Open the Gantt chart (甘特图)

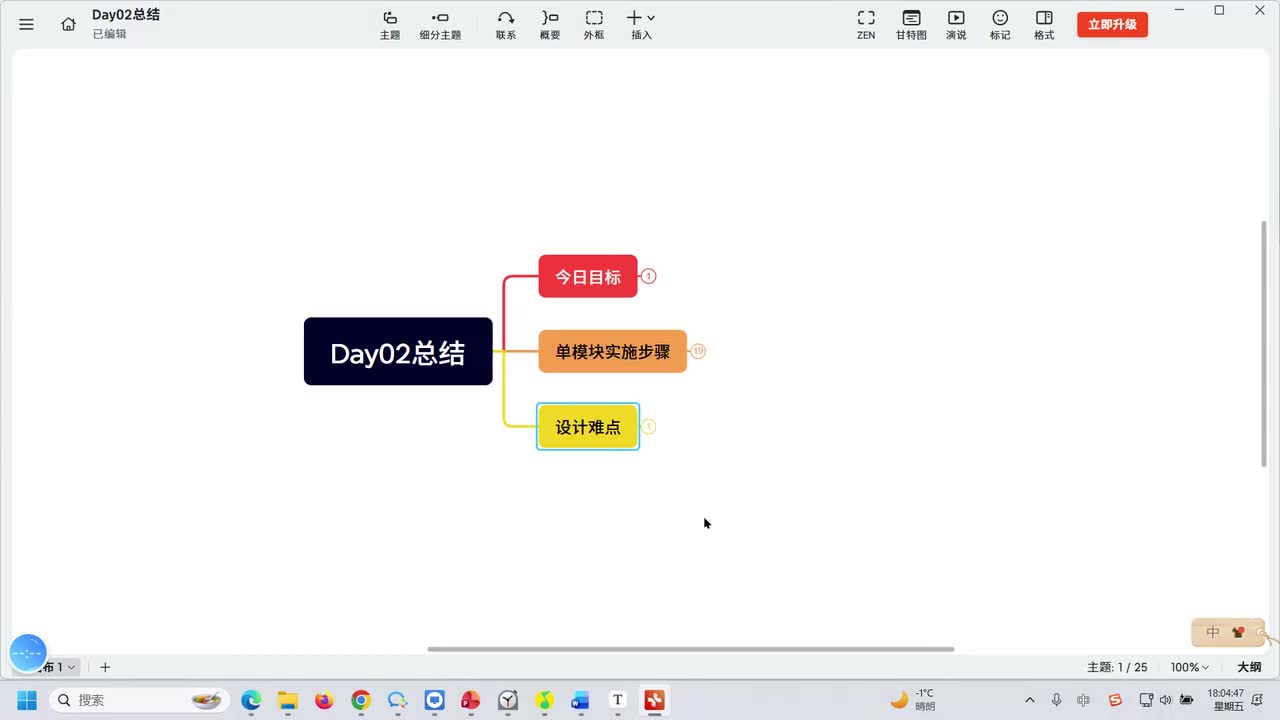pos(911,25)
